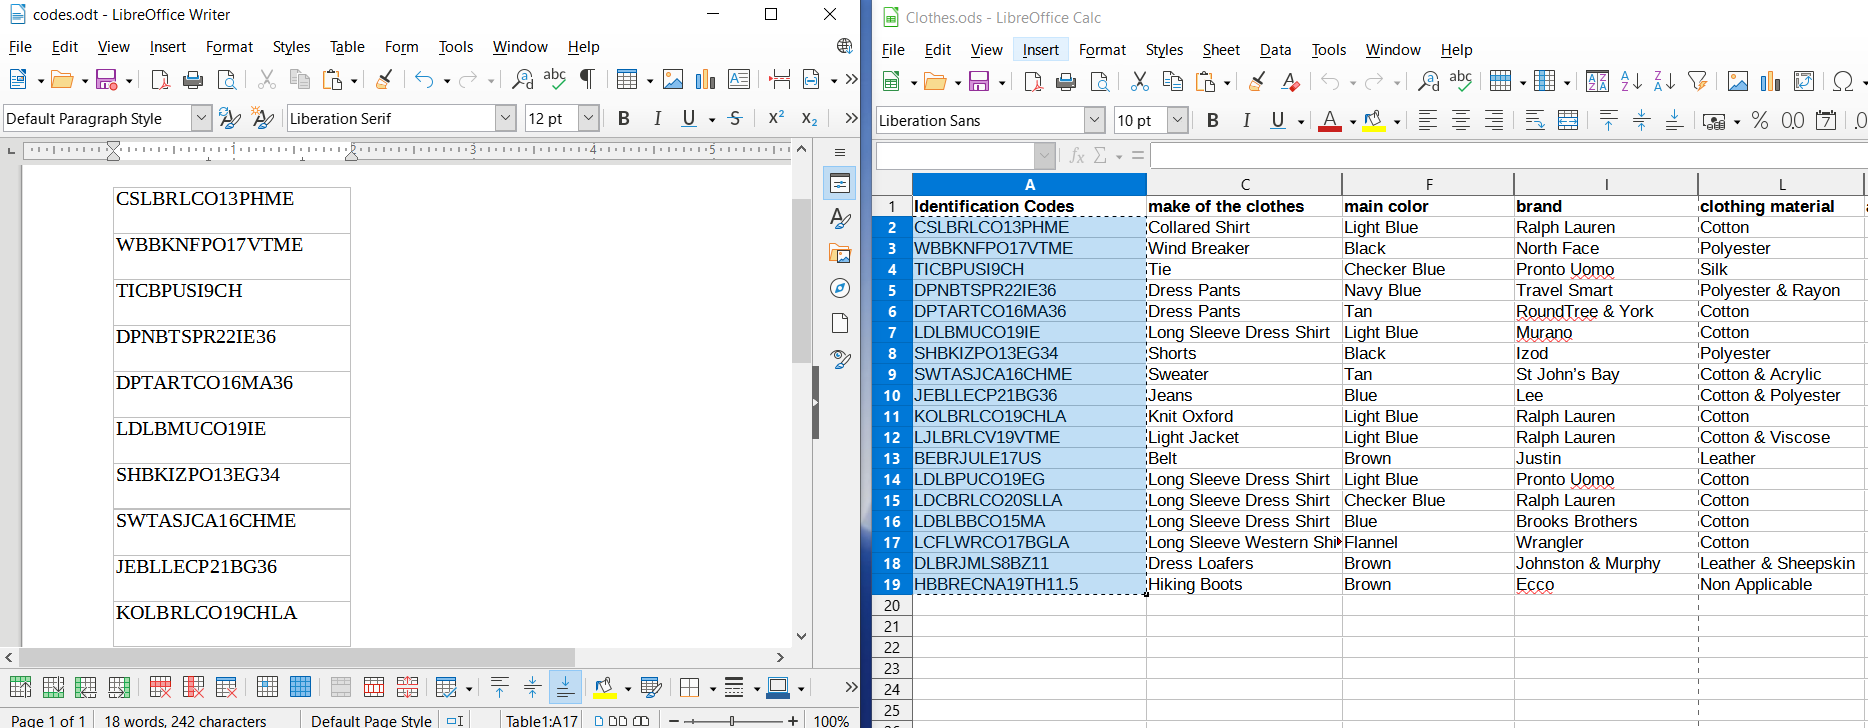The image size is (1868, 728).
Task: Delete selected rows via the Writer table toolbar
Action: coord(160,687)
